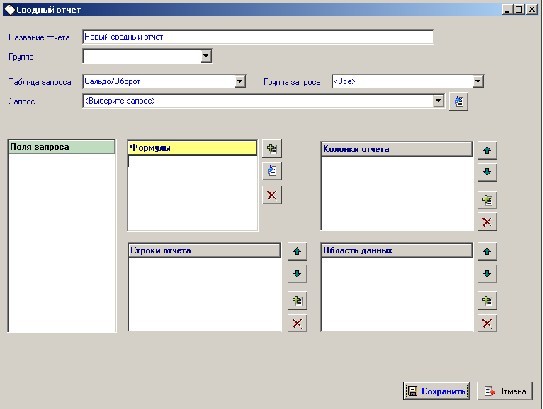Add a field to the Область данных list
Viewport: 543px width, 409px height.
[x=487, y=300]
